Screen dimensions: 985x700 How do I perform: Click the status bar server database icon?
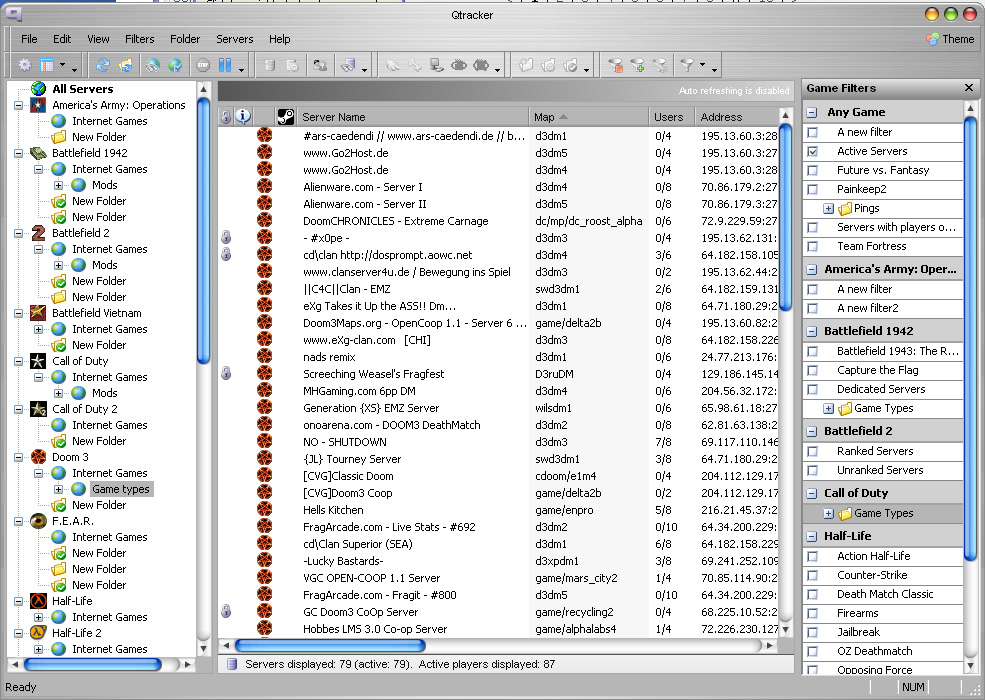(232, 664)
